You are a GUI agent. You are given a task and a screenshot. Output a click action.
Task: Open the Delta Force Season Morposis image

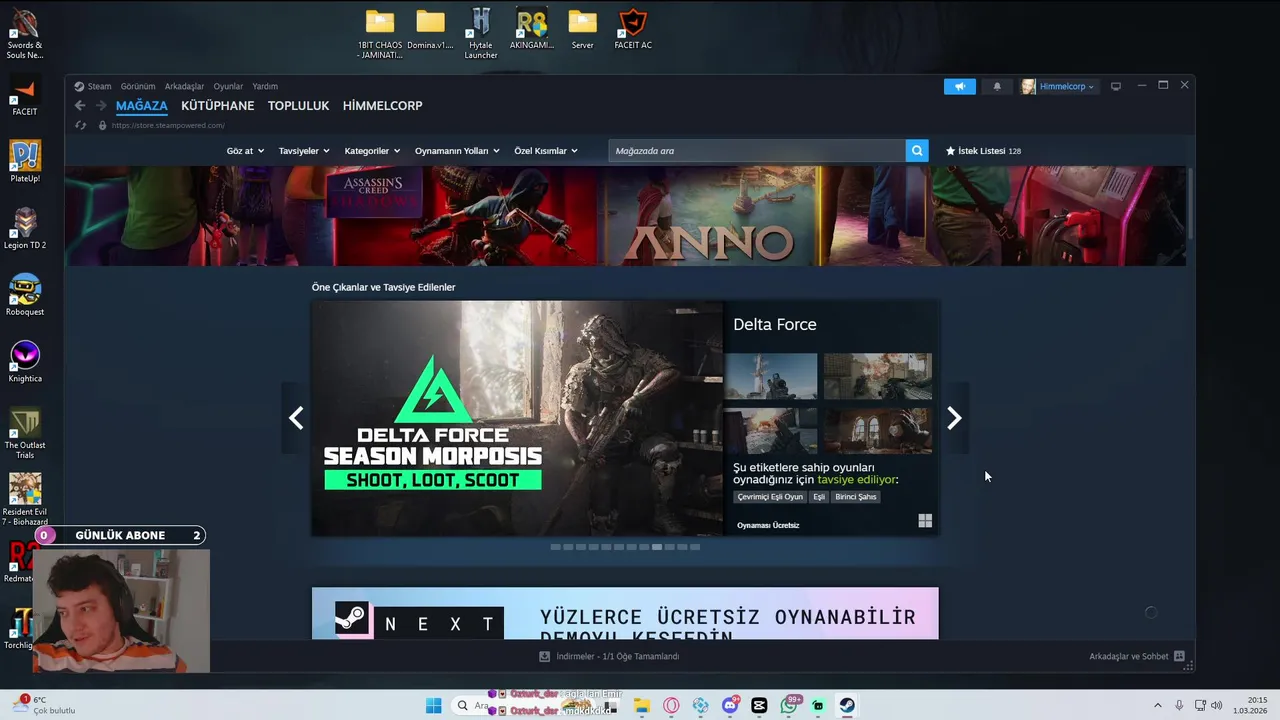(517, 418)
